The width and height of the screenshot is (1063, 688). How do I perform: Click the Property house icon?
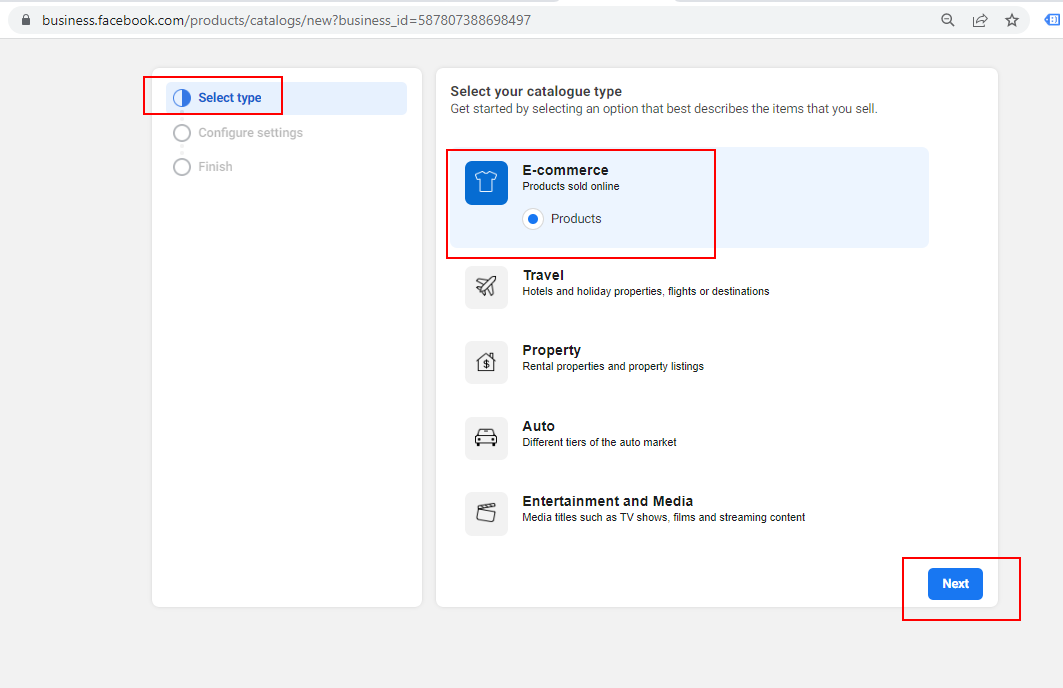486,362
